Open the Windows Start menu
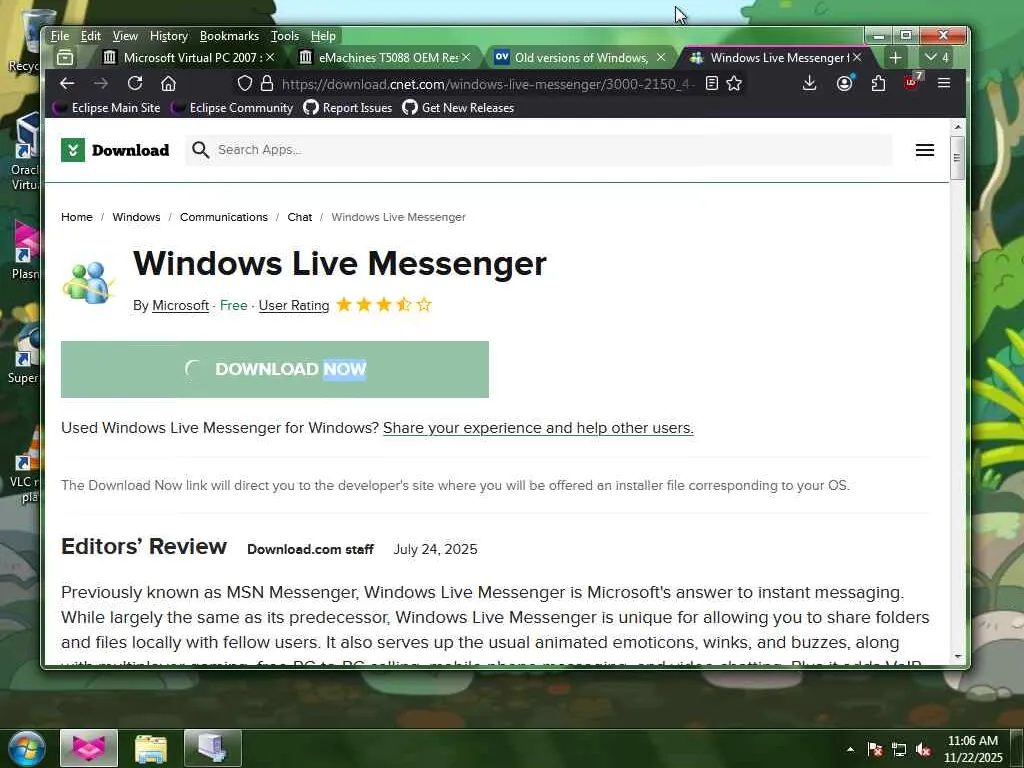1024x768 pixels. [x=26, y=748]
